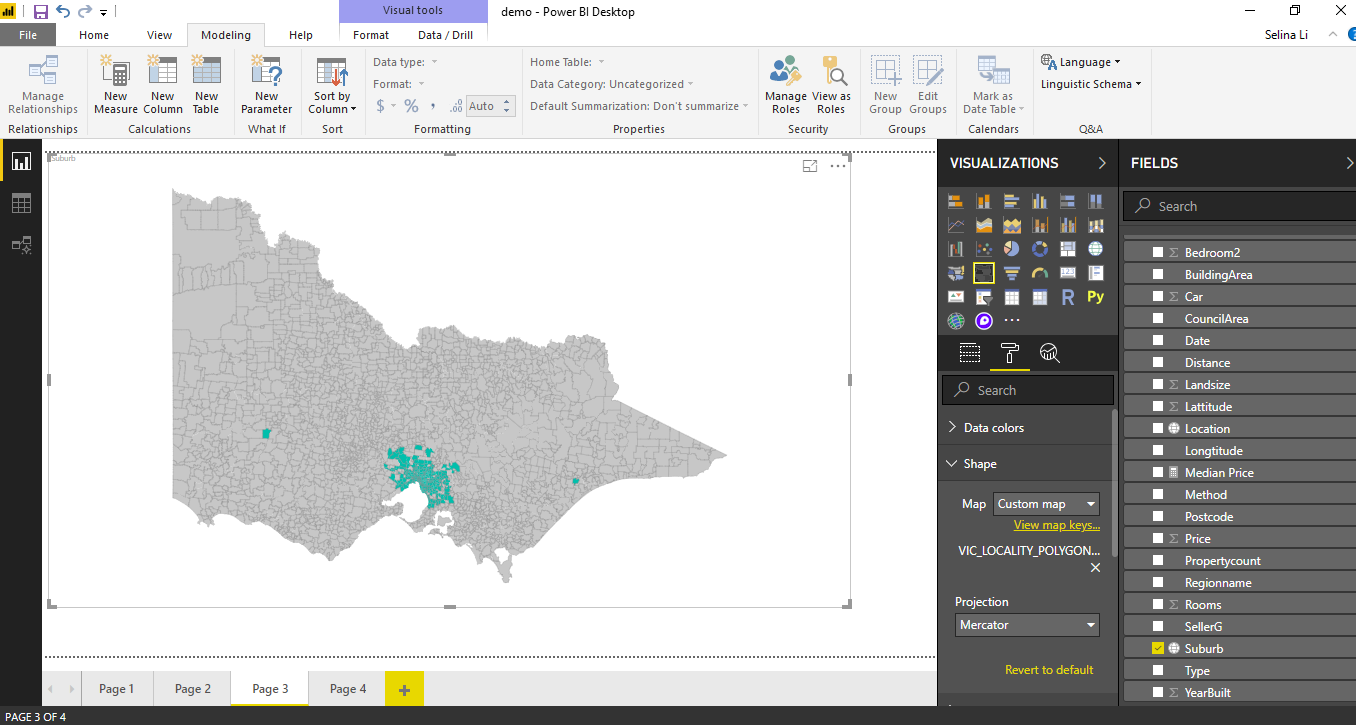Open the Projection dropdown
The height and width of the screenshot is (725, 1356).
(x=1027, y=625)
